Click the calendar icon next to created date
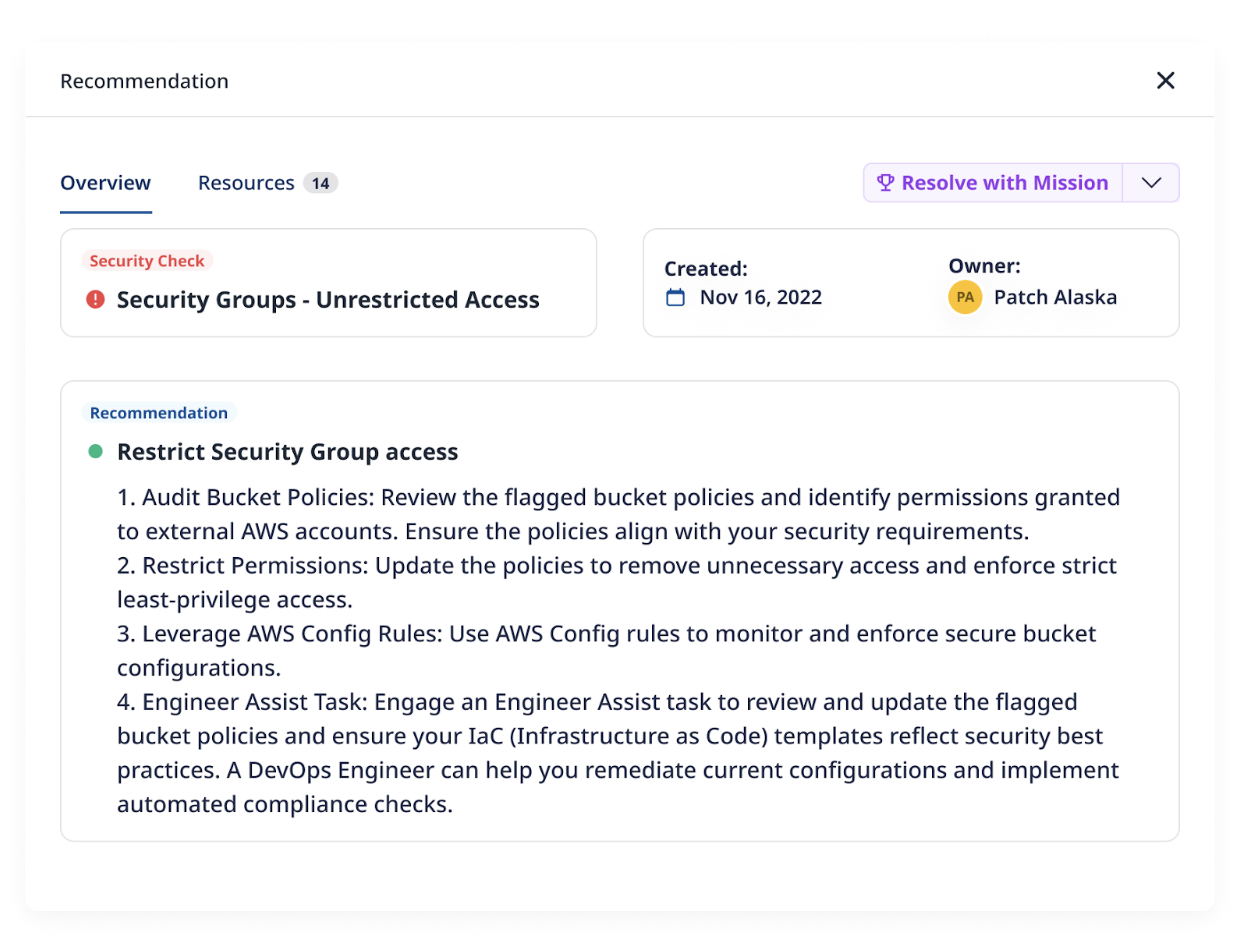 coord(676,297)
